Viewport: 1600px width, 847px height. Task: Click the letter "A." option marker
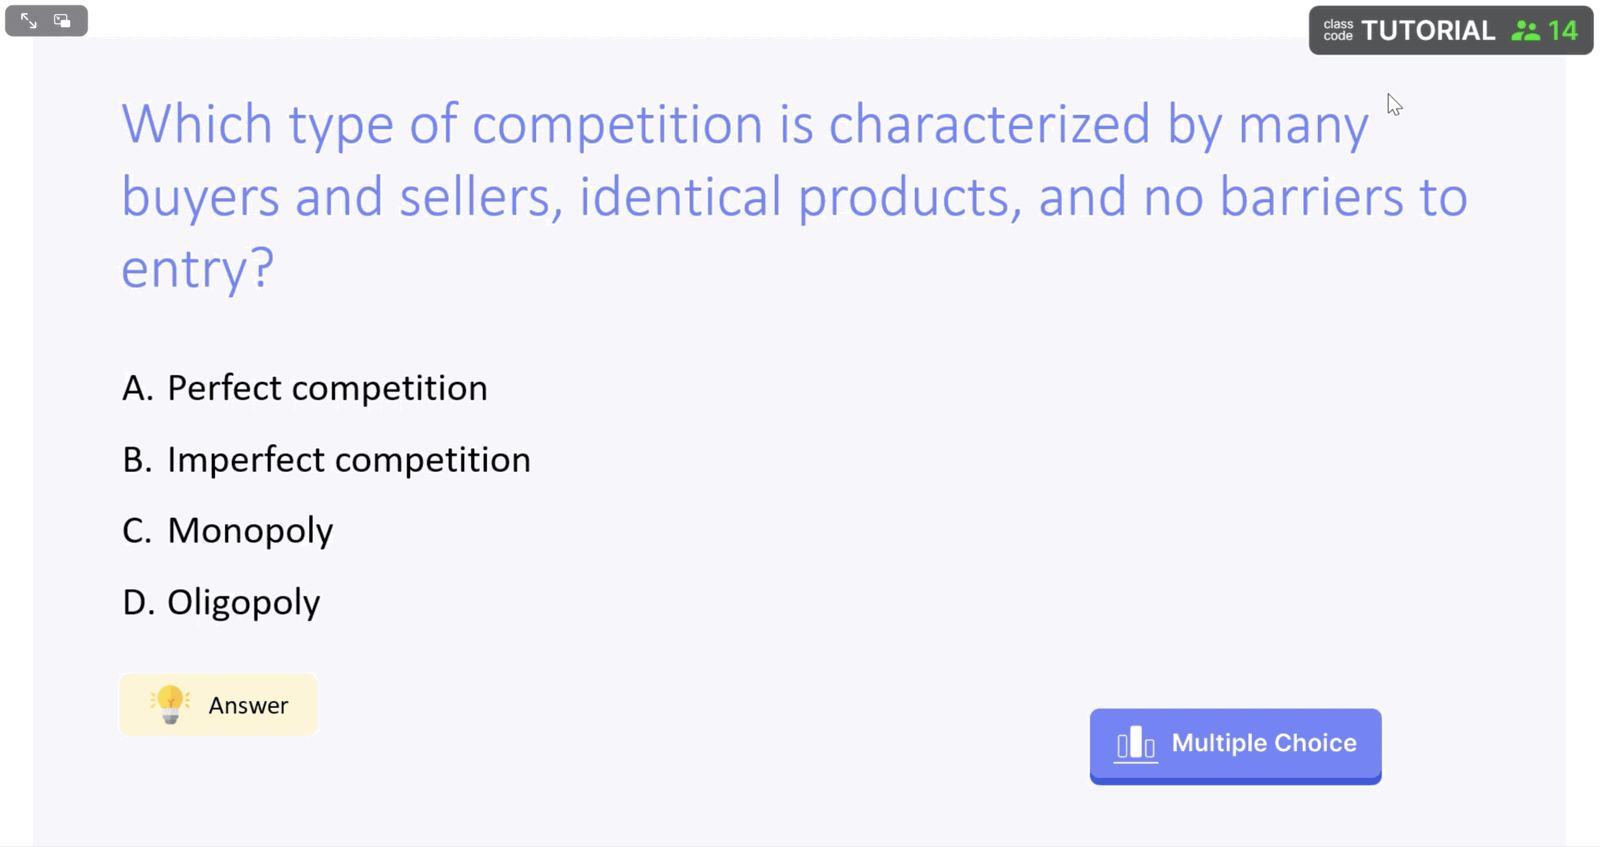pos(138,388)
